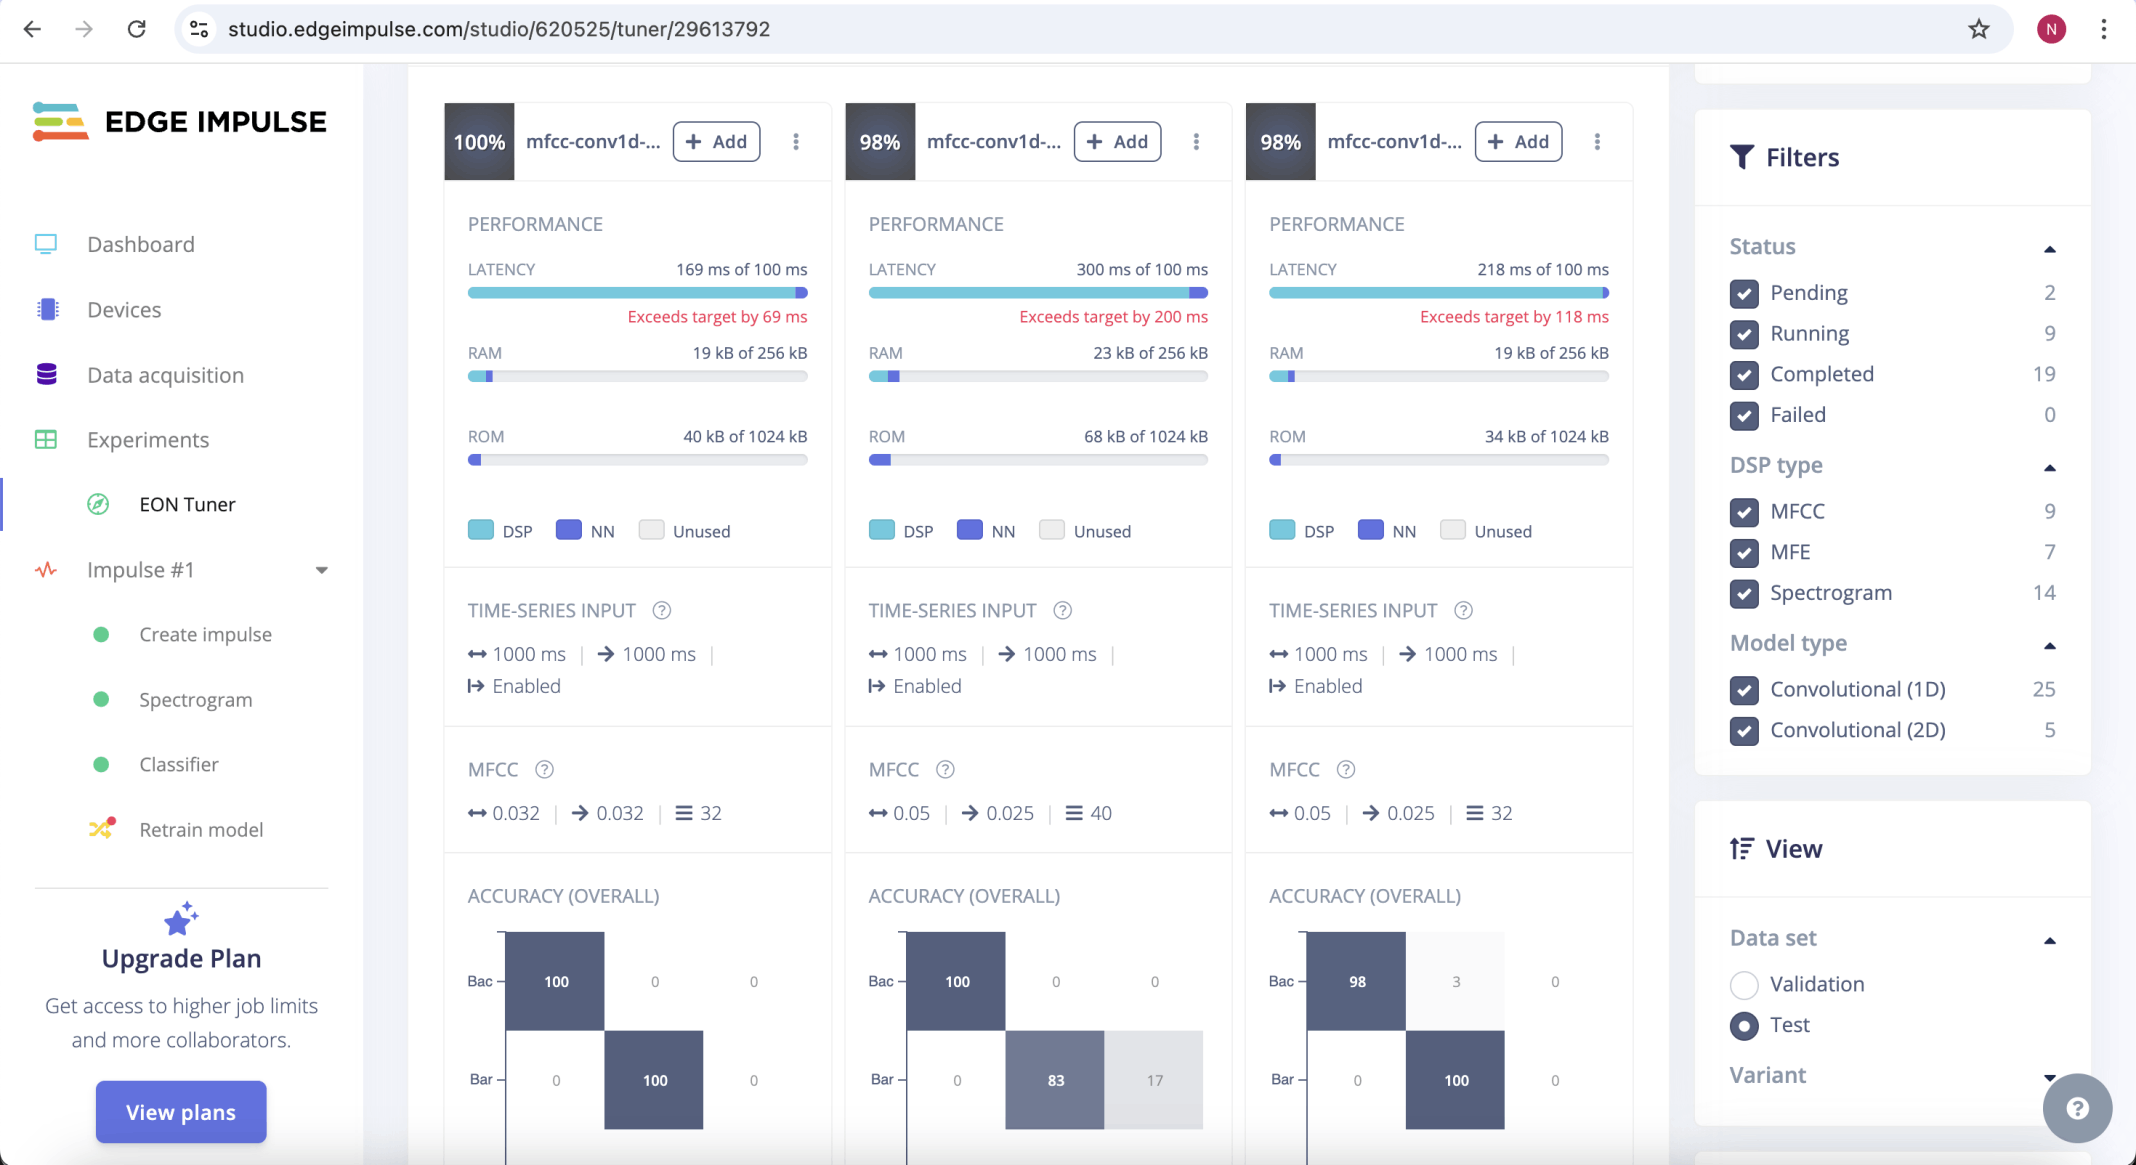
Task: Click the Devices chip icon
Action: point(47,310)
